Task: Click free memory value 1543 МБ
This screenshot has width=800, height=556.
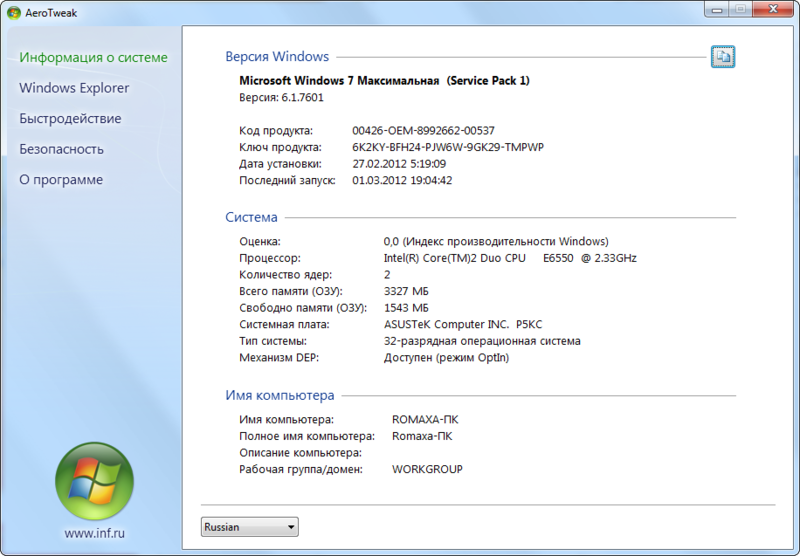Action: 406,308
